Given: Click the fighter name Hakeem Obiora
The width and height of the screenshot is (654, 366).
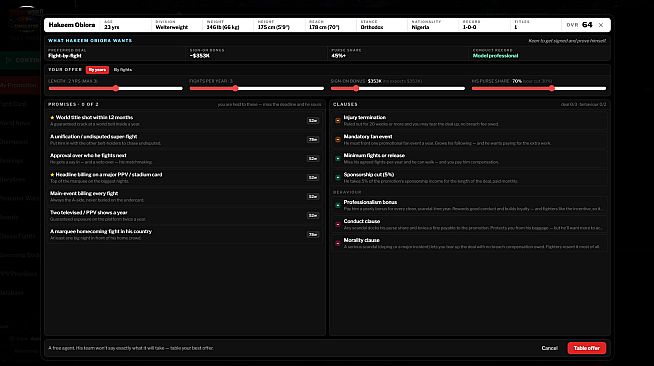Looking at the screenshot, I should click(72, 25).
